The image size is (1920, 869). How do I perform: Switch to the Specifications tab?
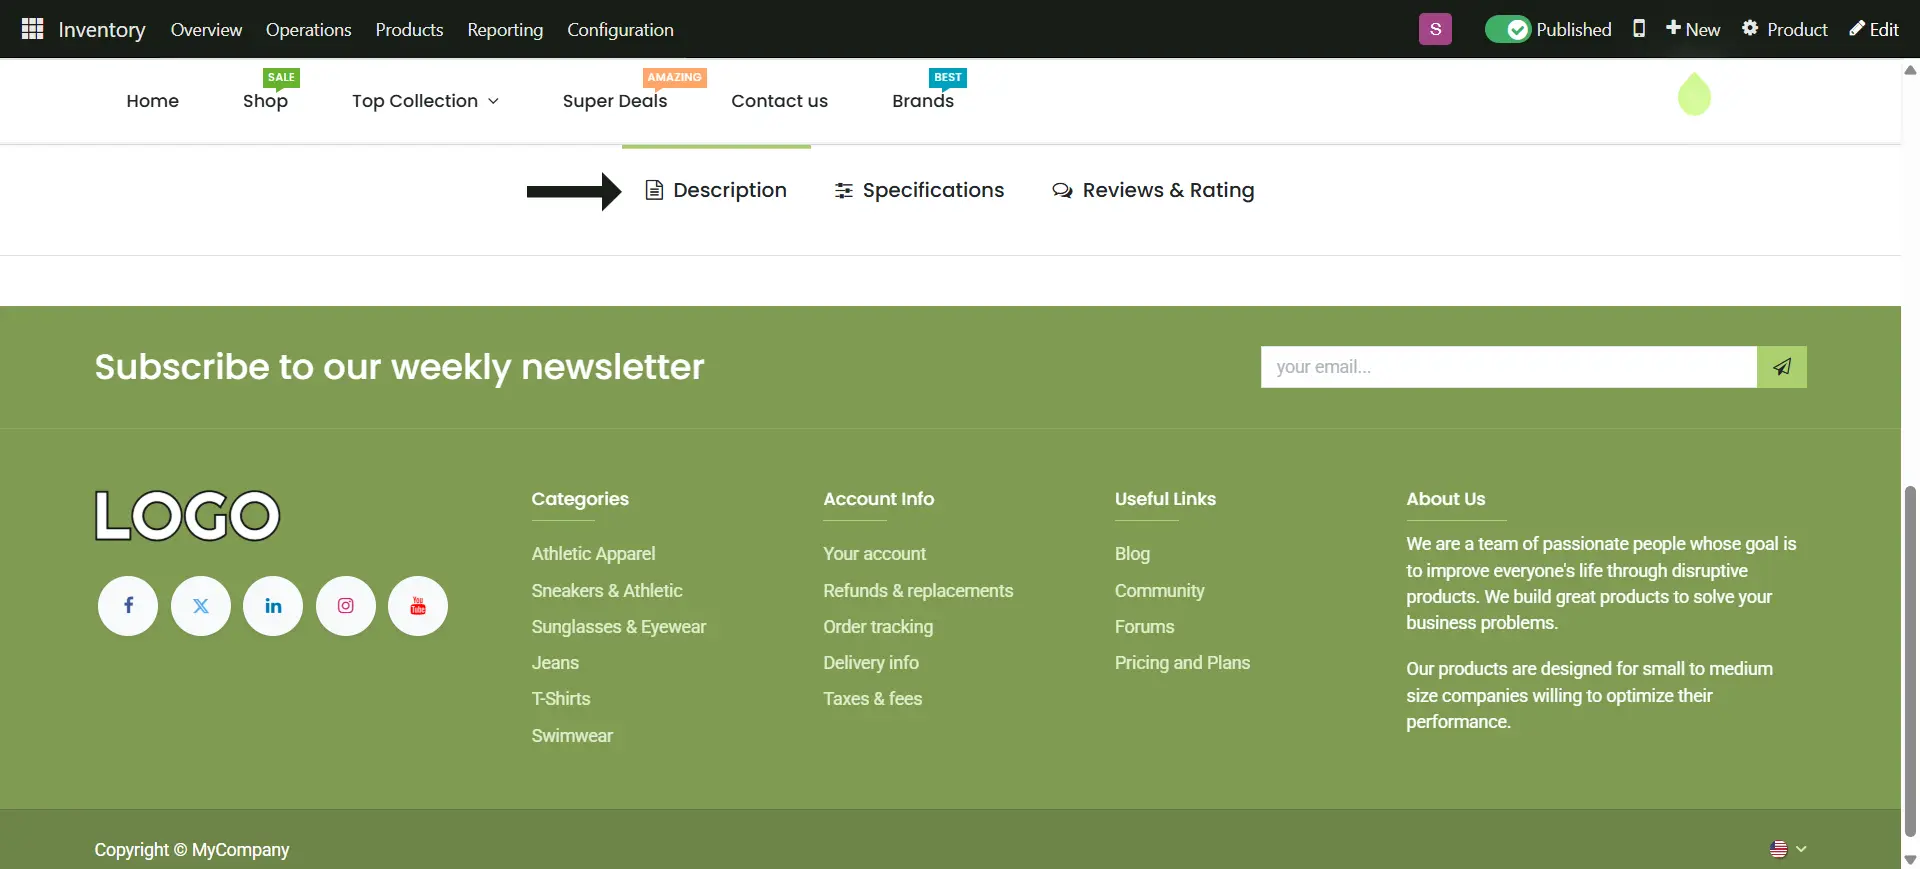click(919, 190)
